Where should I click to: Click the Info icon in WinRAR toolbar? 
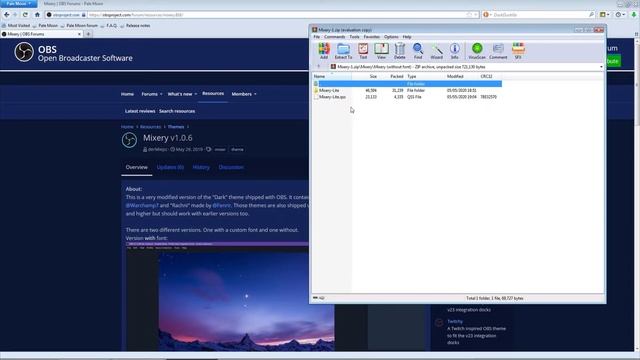point(455,51)
